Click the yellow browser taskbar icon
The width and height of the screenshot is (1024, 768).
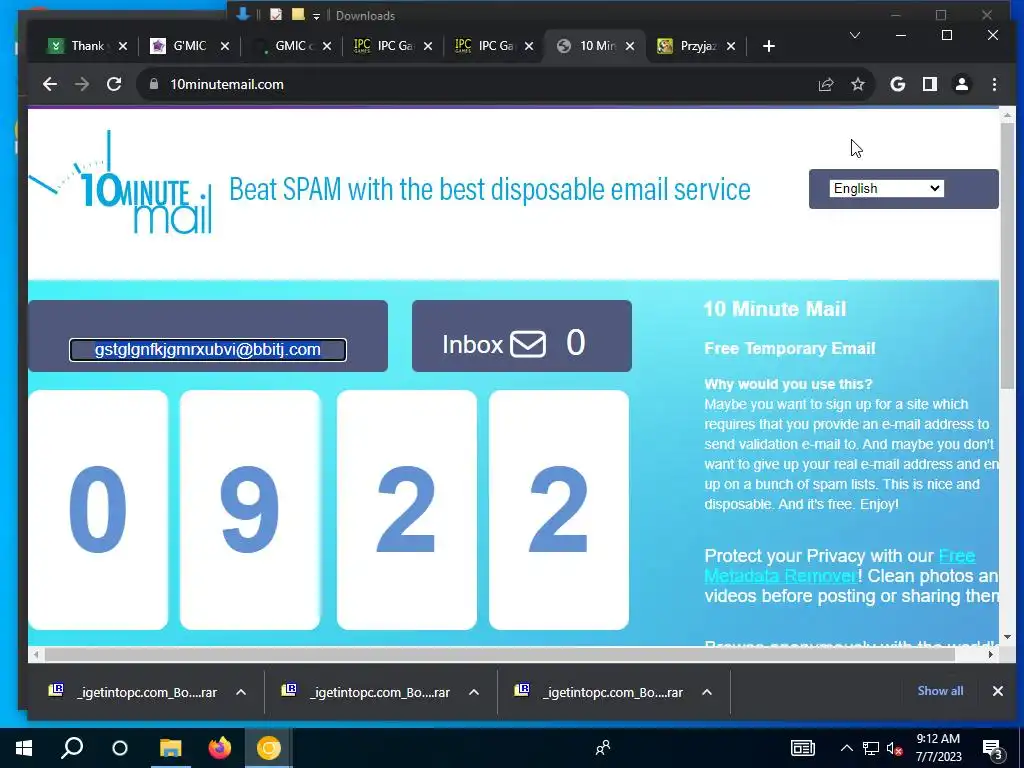268,748
